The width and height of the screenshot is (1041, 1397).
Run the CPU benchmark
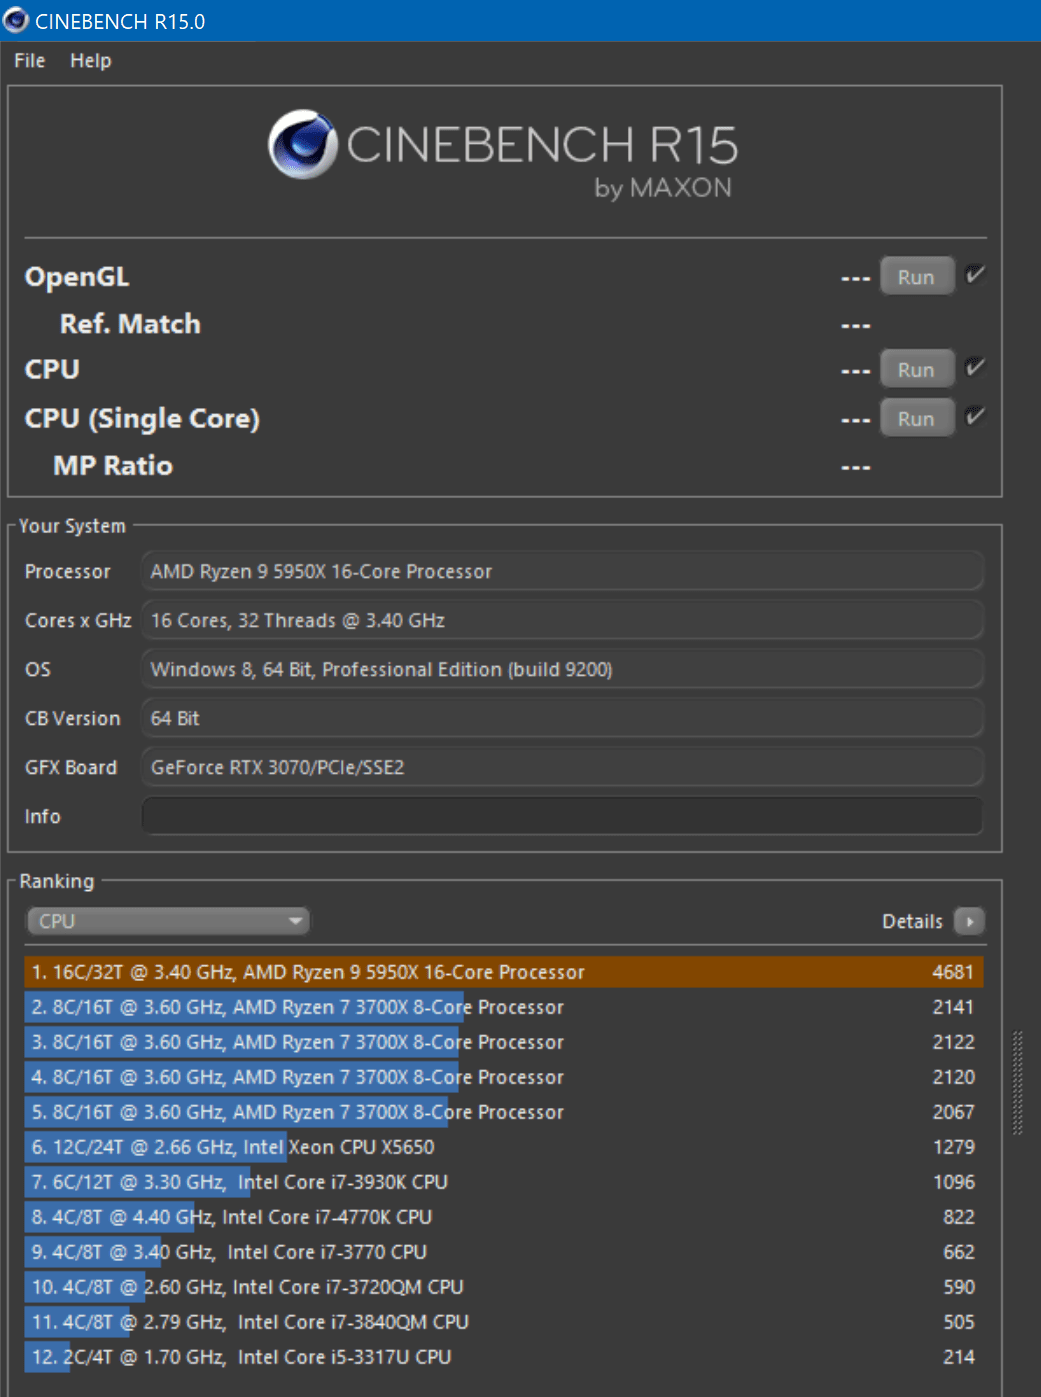pyautogui.click(x=916, y=370)
